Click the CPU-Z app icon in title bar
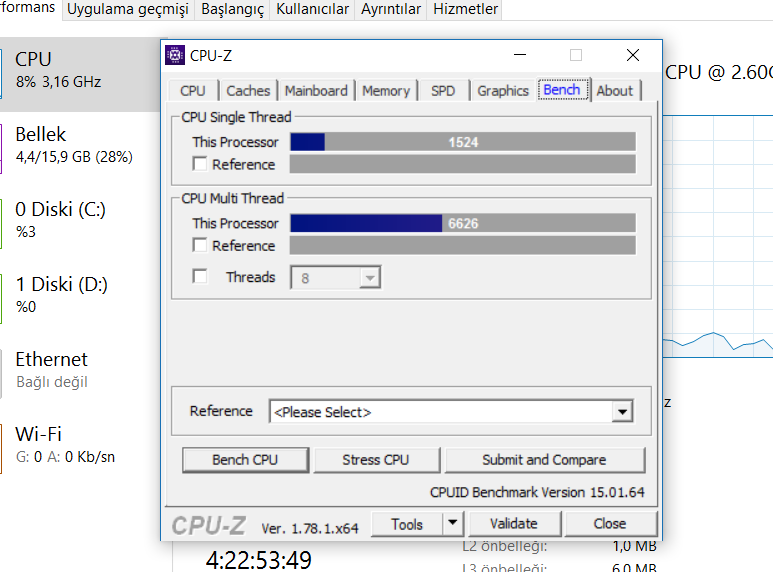The image size is (773, 572). [x=175, y=55]
